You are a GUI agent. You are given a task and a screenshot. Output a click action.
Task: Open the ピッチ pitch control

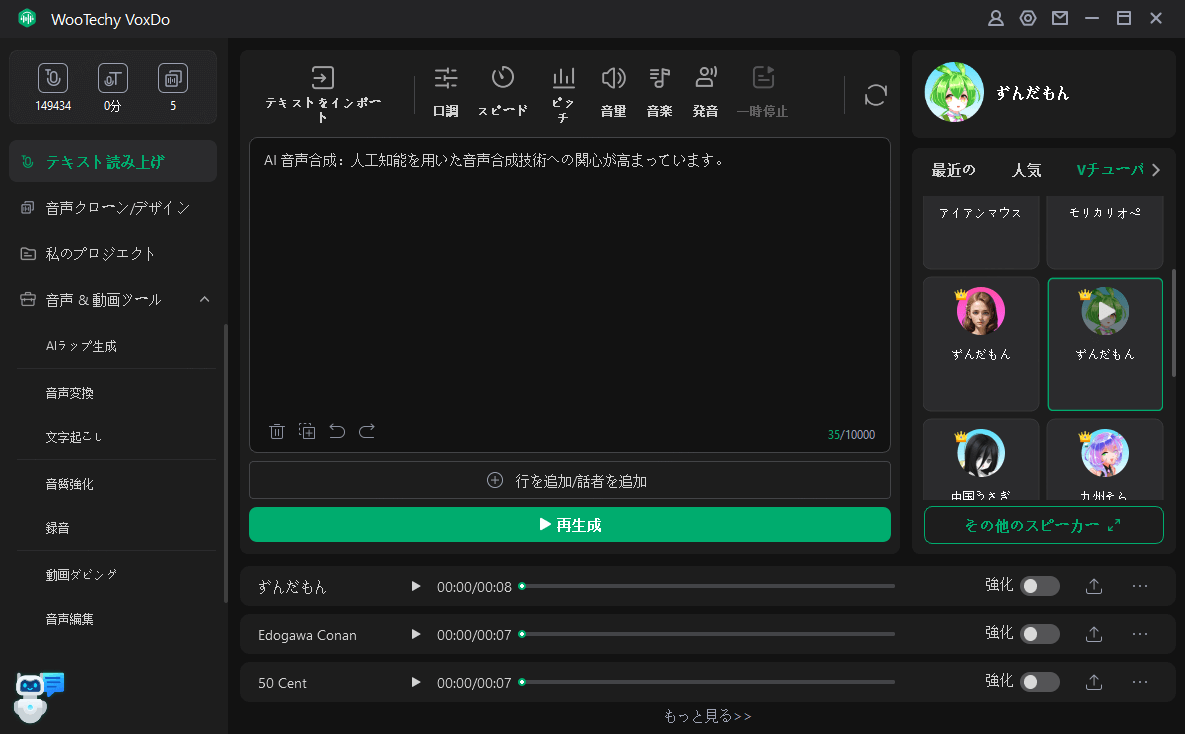563,94
